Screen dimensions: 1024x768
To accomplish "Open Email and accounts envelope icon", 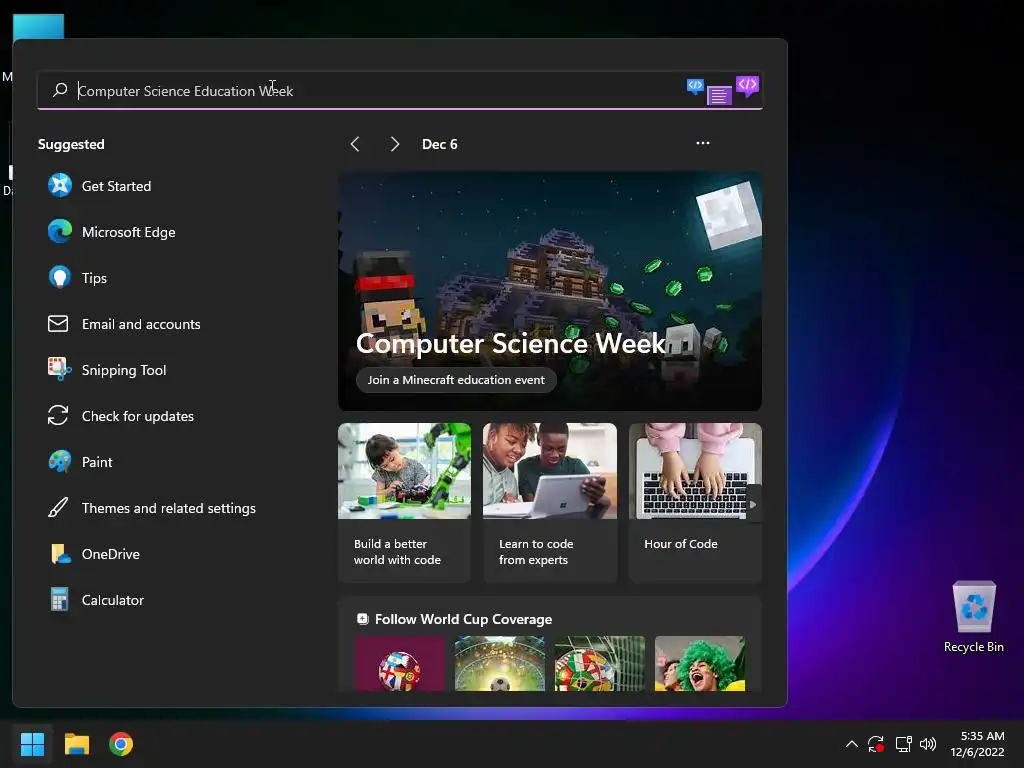I will pyautogui.click(x=58, y=323).
